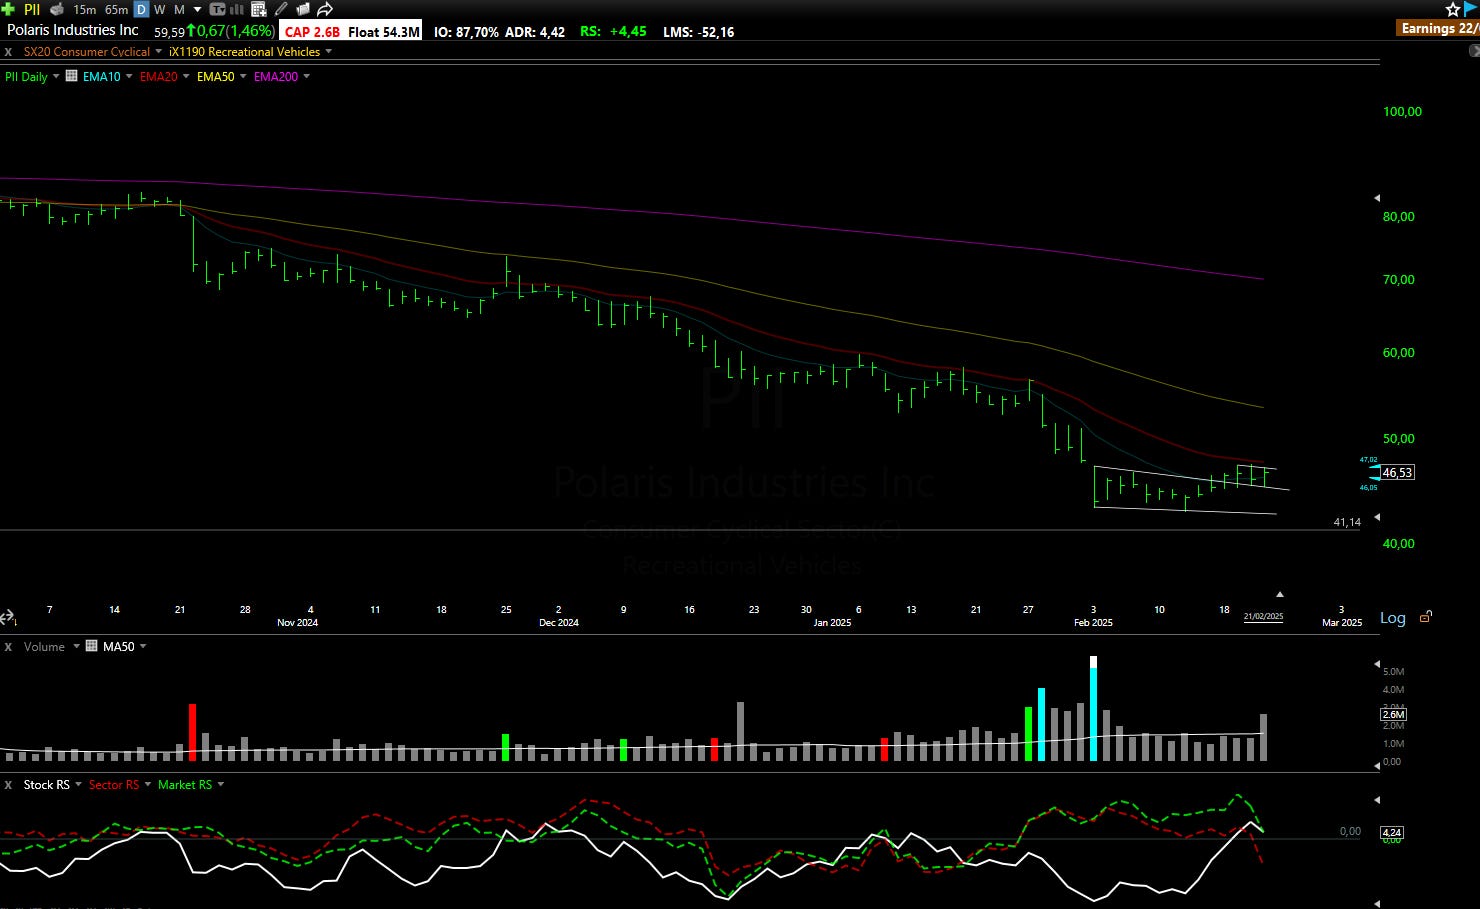Click the ADR: 4,42 value
The height and width of the screenshot is (909, 1480).
535,32
